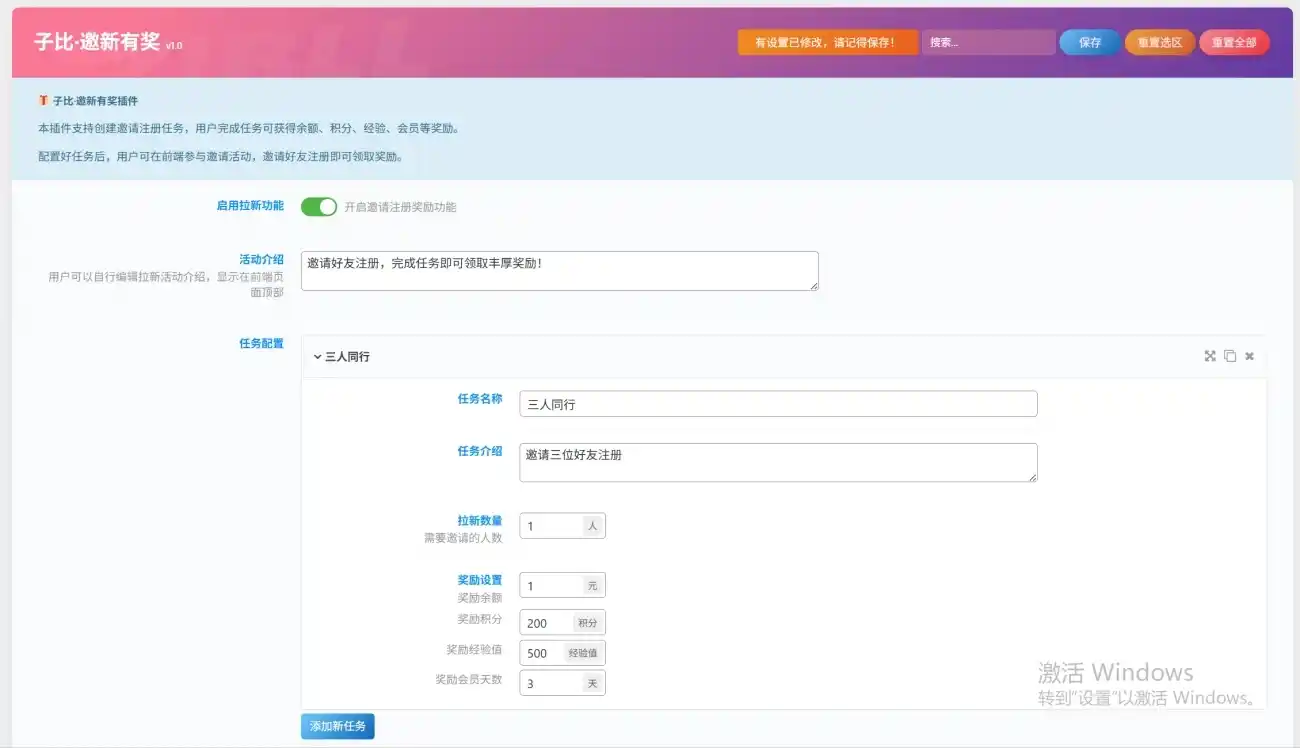Click the move handle icon on 三人同行 panel

[x=1210, y=355]
